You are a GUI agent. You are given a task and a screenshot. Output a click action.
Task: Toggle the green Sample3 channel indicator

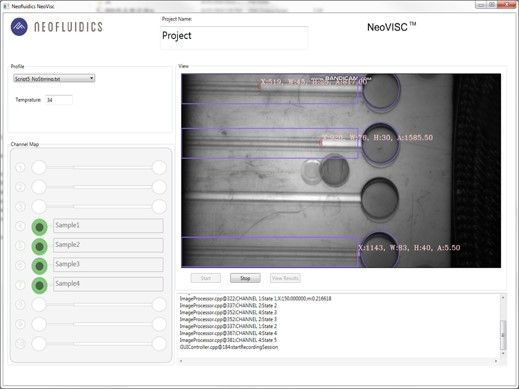[39, 266]
